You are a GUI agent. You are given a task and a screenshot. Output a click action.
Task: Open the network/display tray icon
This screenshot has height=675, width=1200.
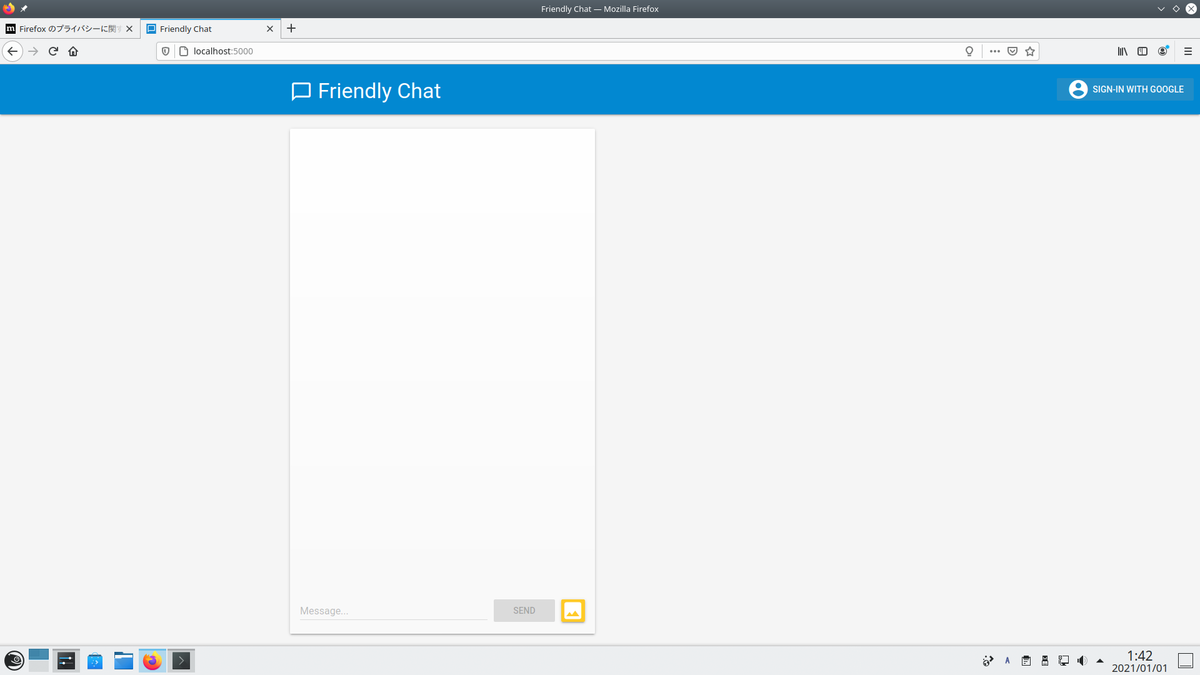click(x=1064, y=660)
